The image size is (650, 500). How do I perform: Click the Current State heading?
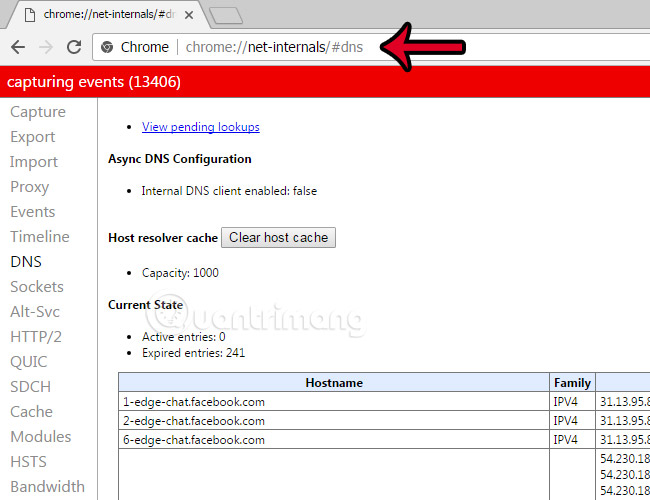(x=145, y=305)
